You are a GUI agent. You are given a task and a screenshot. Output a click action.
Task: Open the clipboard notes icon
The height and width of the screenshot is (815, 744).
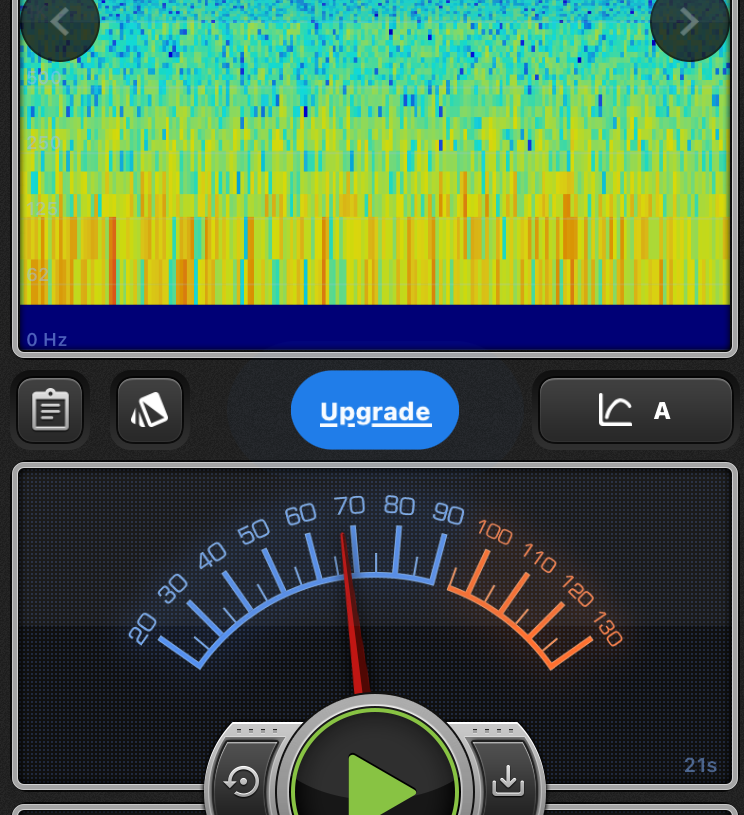pos(50,410)
